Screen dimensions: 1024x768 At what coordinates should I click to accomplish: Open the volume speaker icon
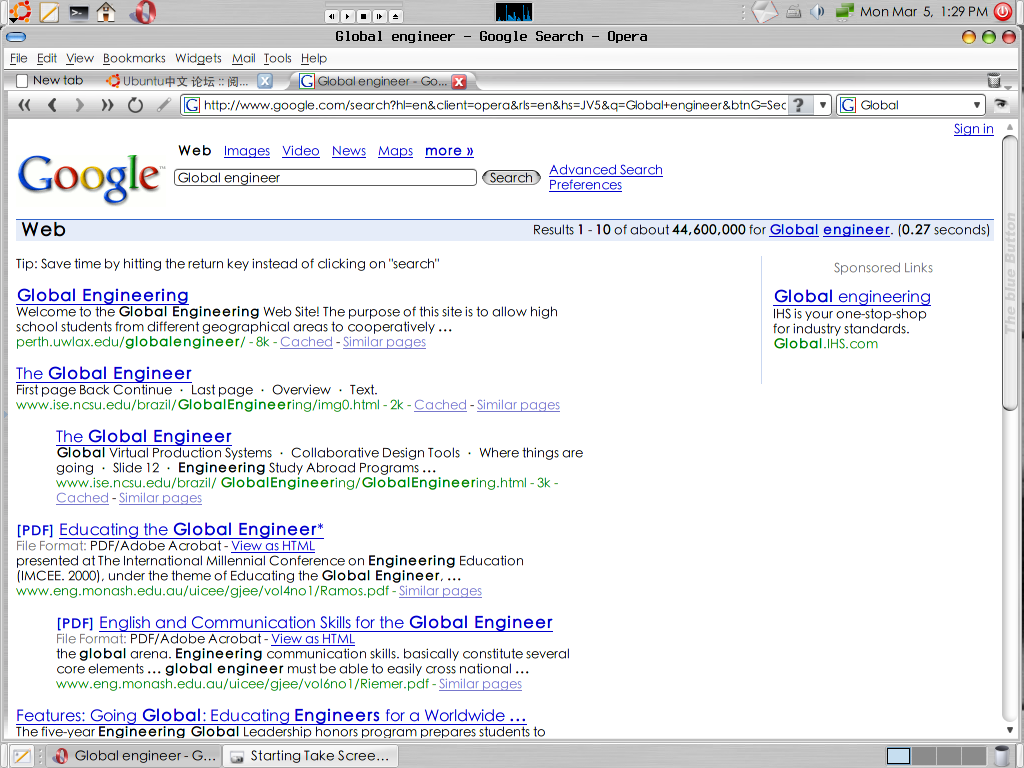click(817, 12)
